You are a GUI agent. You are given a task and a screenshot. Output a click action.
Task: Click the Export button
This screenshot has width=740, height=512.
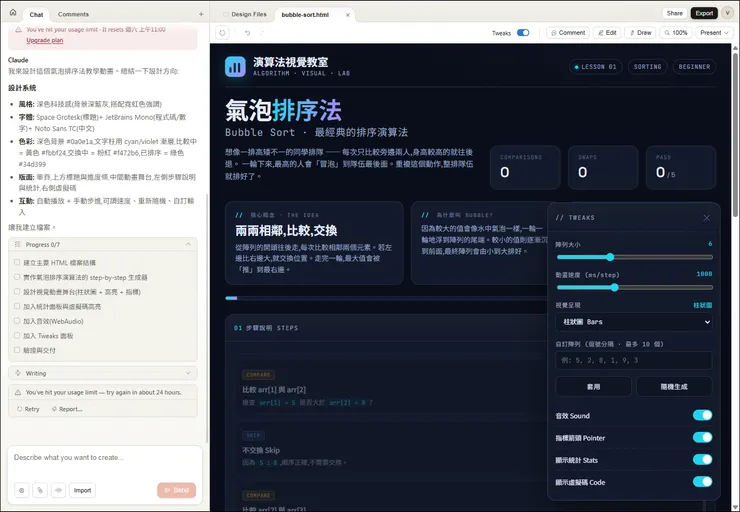[704, 13]
